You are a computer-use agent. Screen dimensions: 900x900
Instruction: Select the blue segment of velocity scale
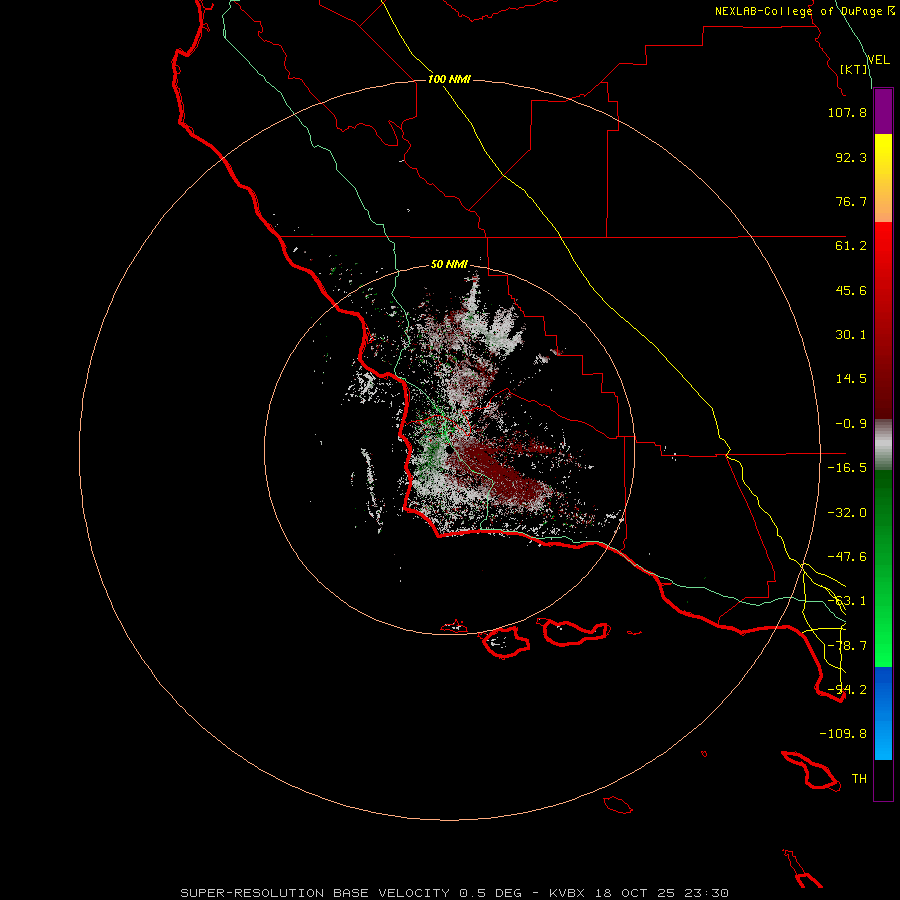click(883, 713)
